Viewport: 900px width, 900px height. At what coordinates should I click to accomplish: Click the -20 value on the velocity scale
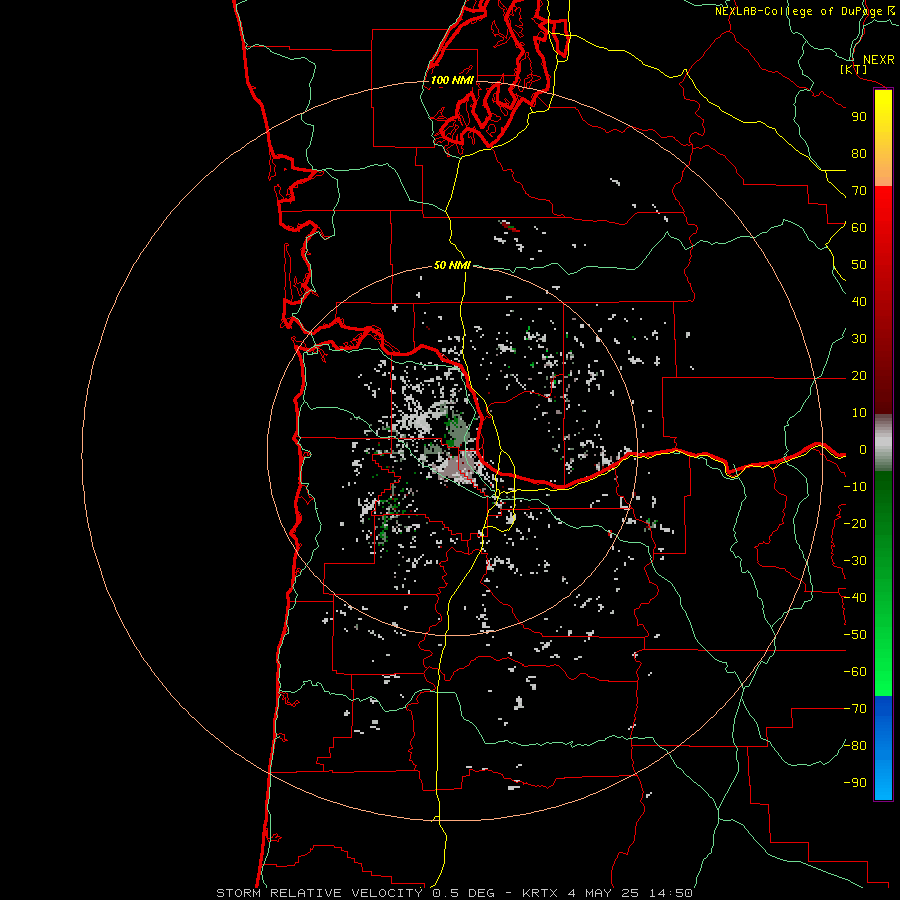(x=855, y=523)
